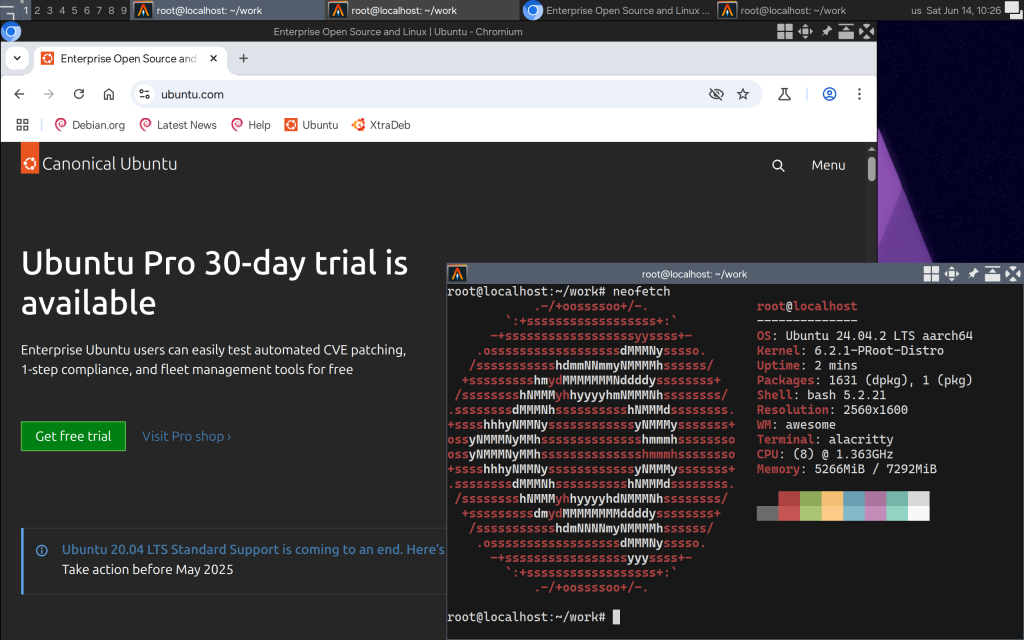The image size is (1024, 640).
Task: Switch to workspace tag 5
Action: (x=74, y=10)
